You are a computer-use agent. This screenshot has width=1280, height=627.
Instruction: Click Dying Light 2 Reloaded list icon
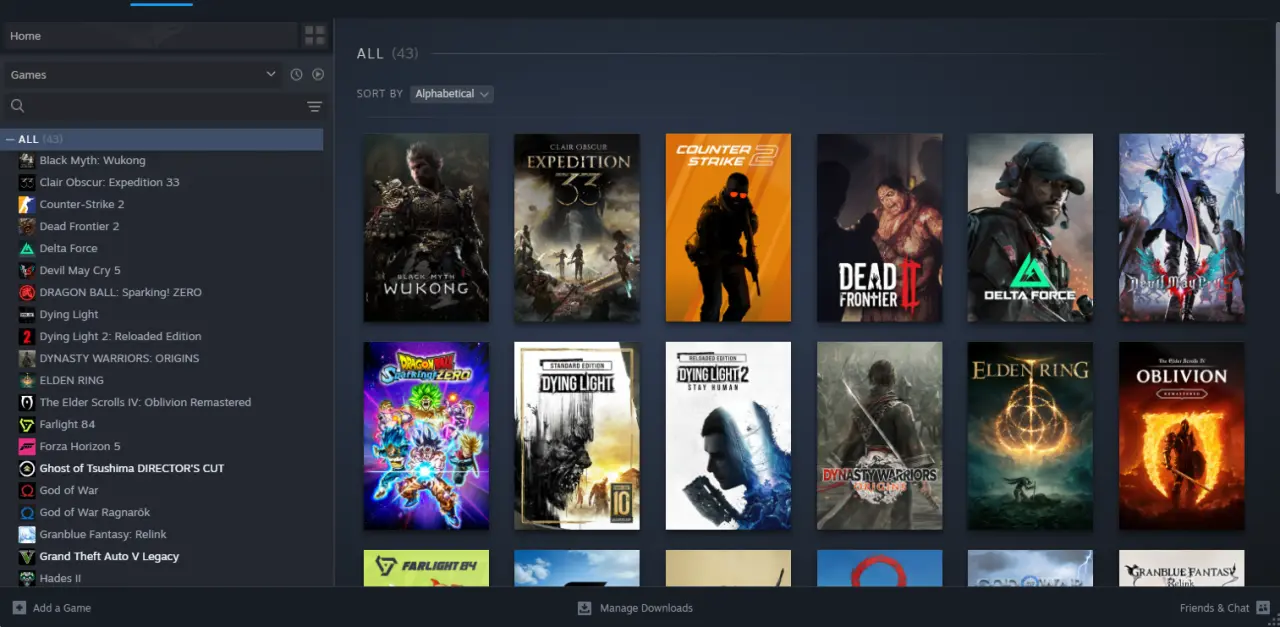click(x=27, y=336)
